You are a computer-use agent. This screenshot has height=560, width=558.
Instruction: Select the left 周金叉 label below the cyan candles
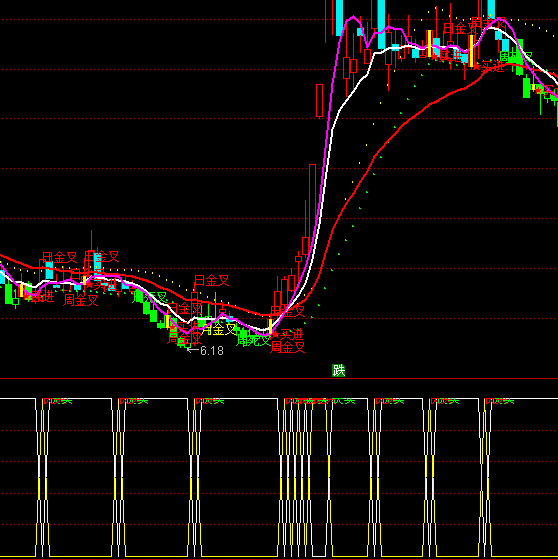coord(80,300)
